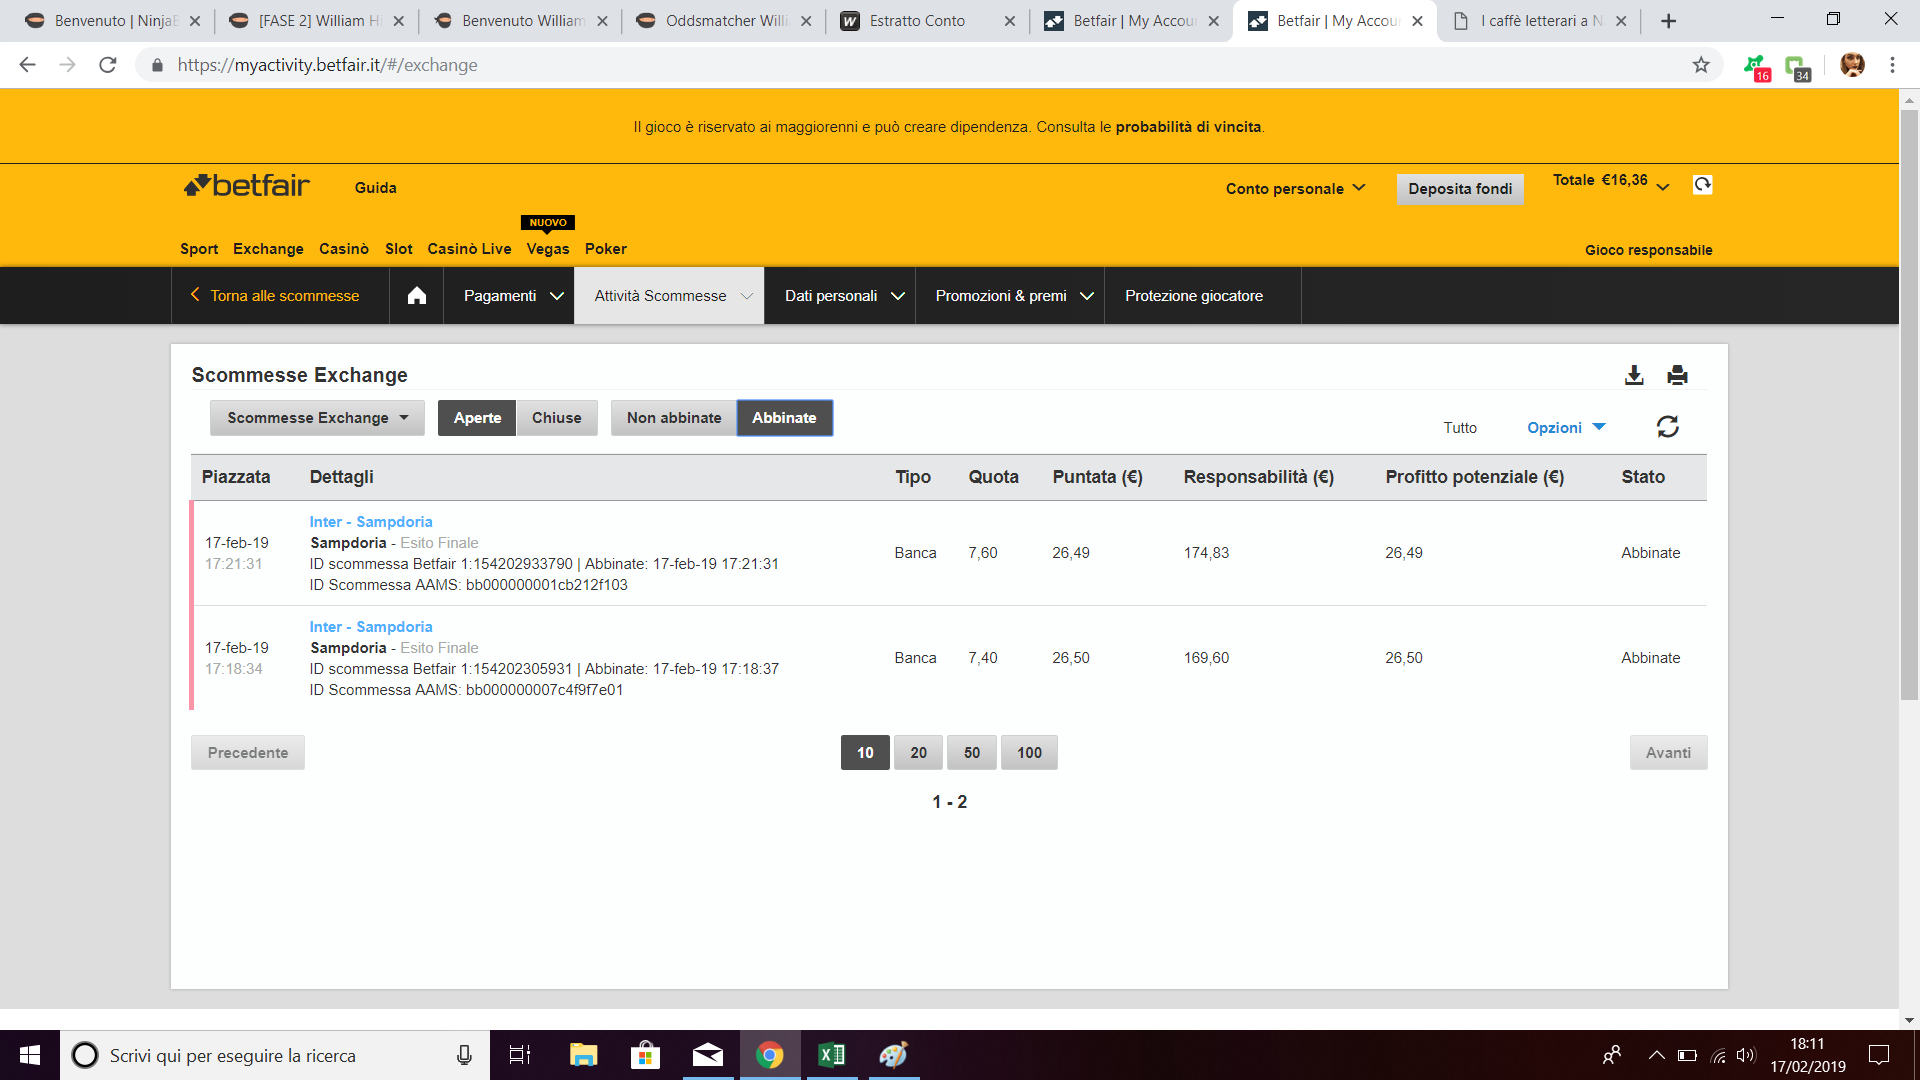
Task: Bookmark this page with star icon
Action: click(1701, 65)
